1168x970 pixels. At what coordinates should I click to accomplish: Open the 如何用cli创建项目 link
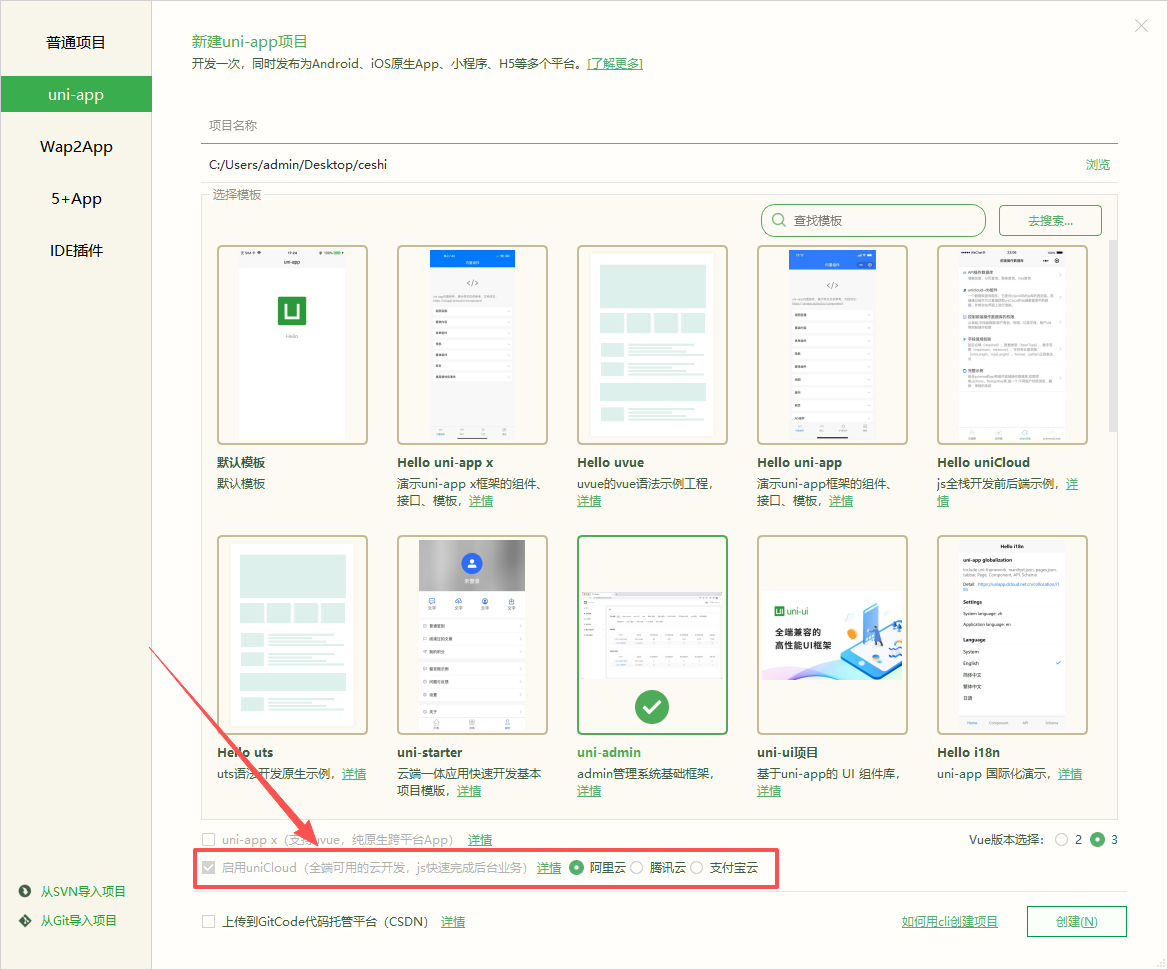tap(949, 922)
